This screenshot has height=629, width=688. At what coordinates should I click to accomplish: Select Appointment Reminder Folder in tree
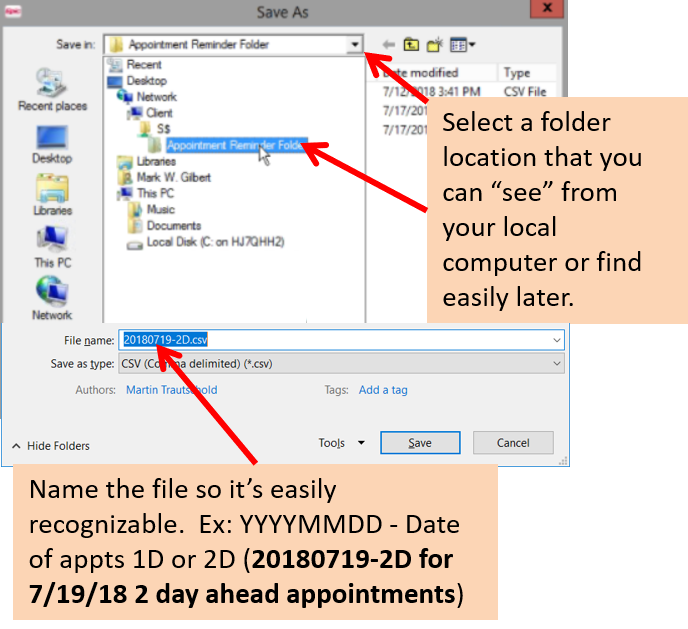[x=234, y=145]
